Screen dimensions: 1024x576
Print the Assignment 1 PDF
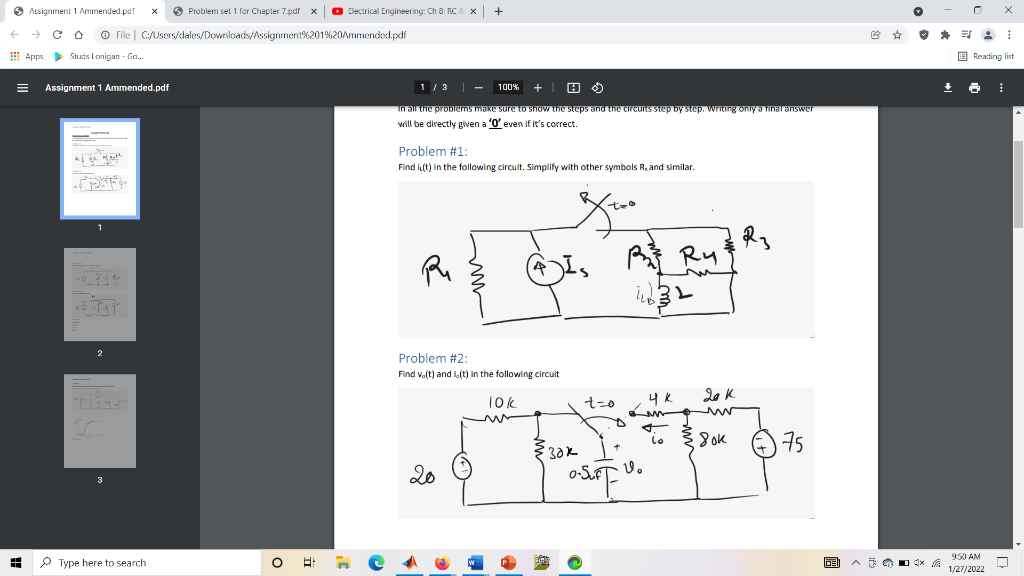point(974,87)
